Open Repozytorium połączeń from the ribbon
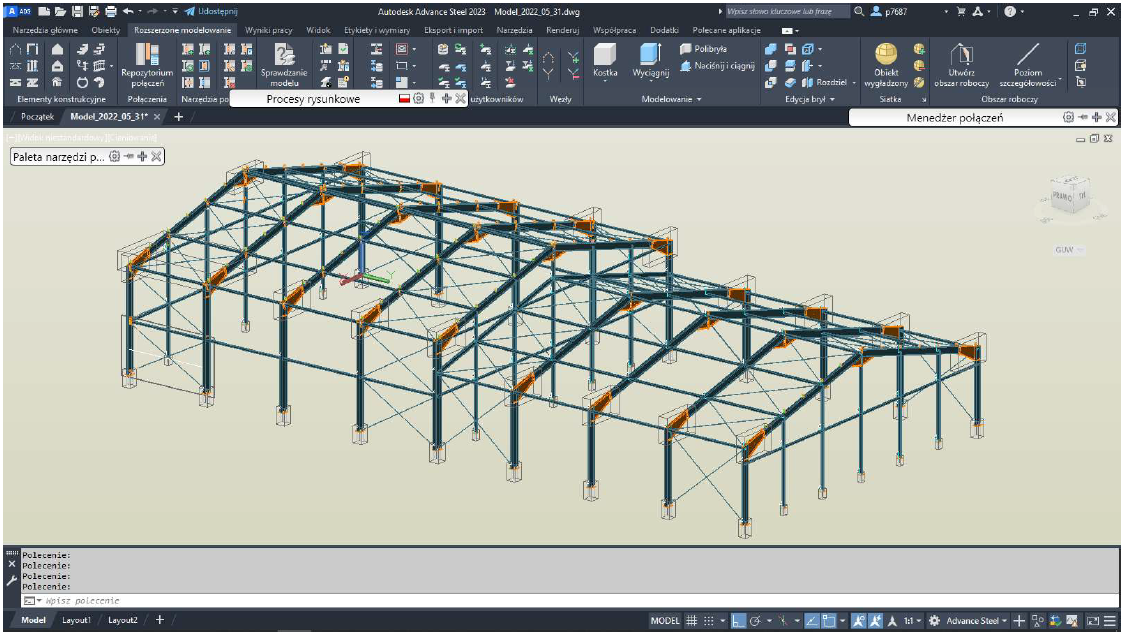The width and height of the screenshot is (1124, 634). pos(147,63)
